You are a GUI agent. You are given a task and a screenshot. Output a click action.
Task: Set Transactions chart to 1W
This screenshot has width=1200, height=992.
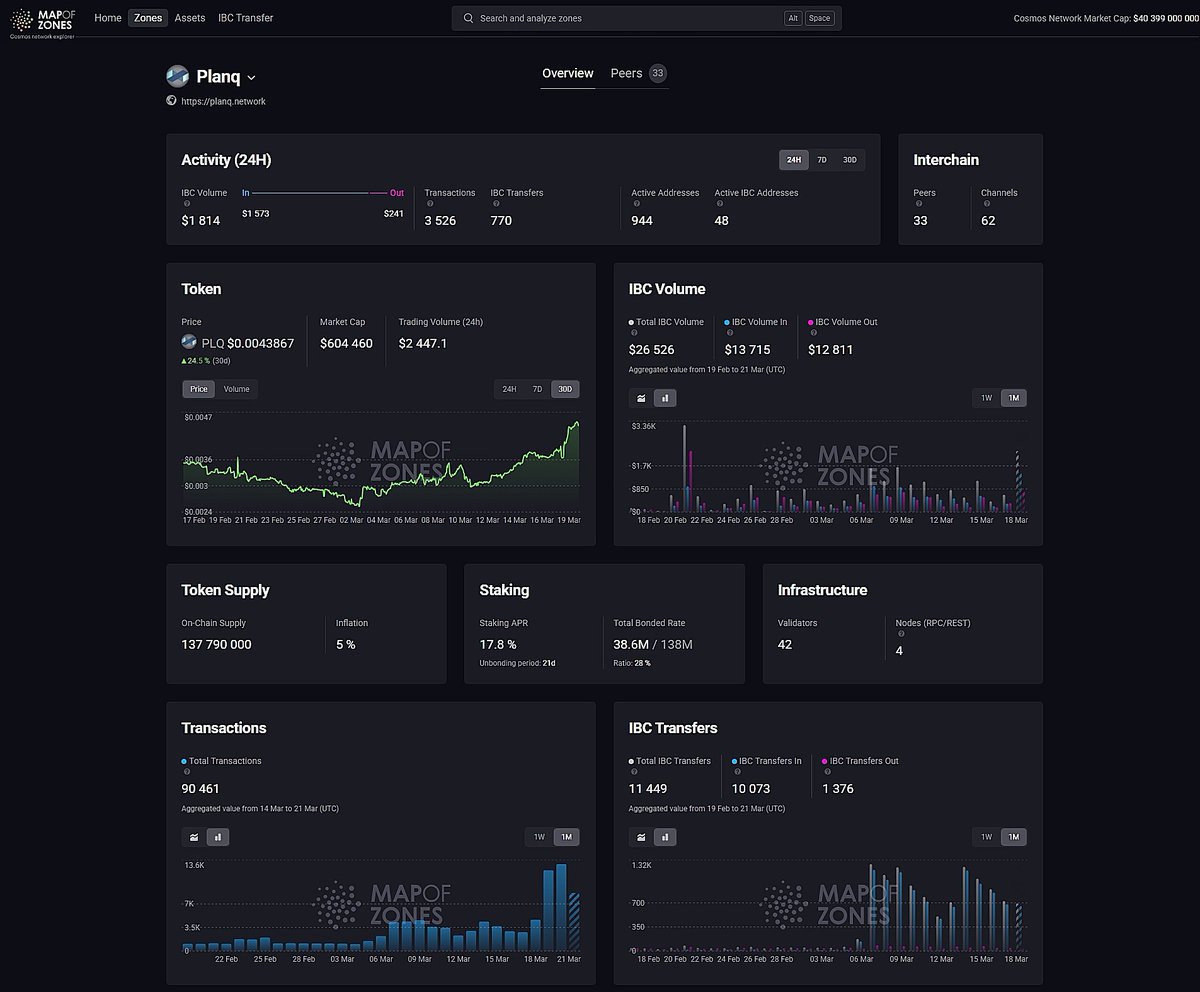point(539,837)
